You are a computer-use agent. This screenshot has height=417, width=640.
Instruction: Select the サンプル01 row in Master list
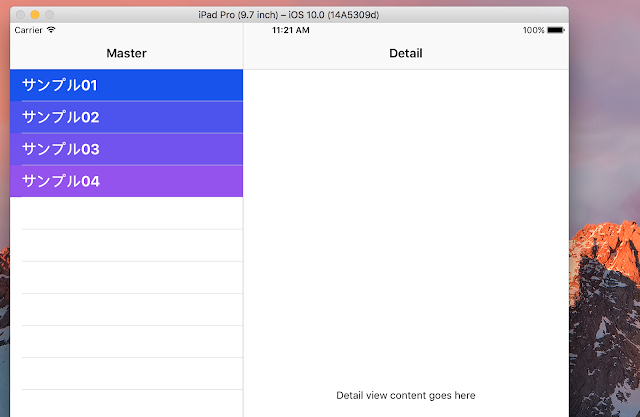(x=127, y=85)
